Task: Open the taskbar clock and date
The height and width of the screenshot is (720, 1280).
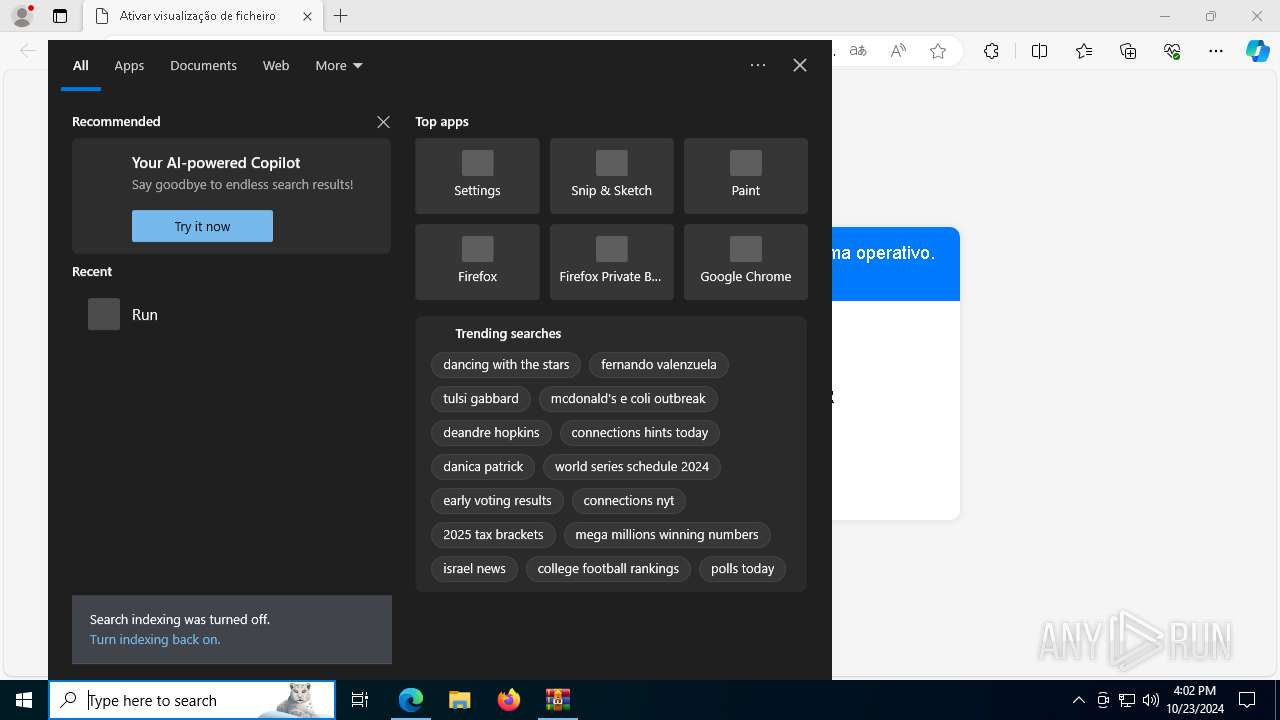Action: (1195, 700)
